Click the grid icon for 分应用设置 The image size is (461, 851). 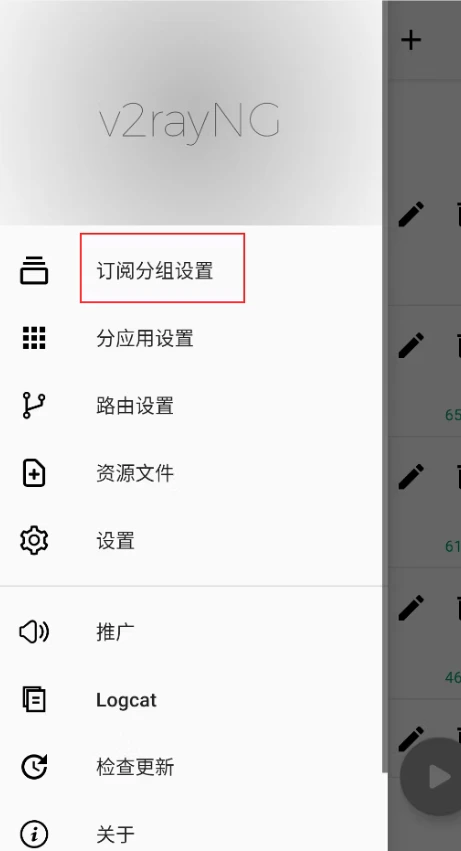(34, 338)
